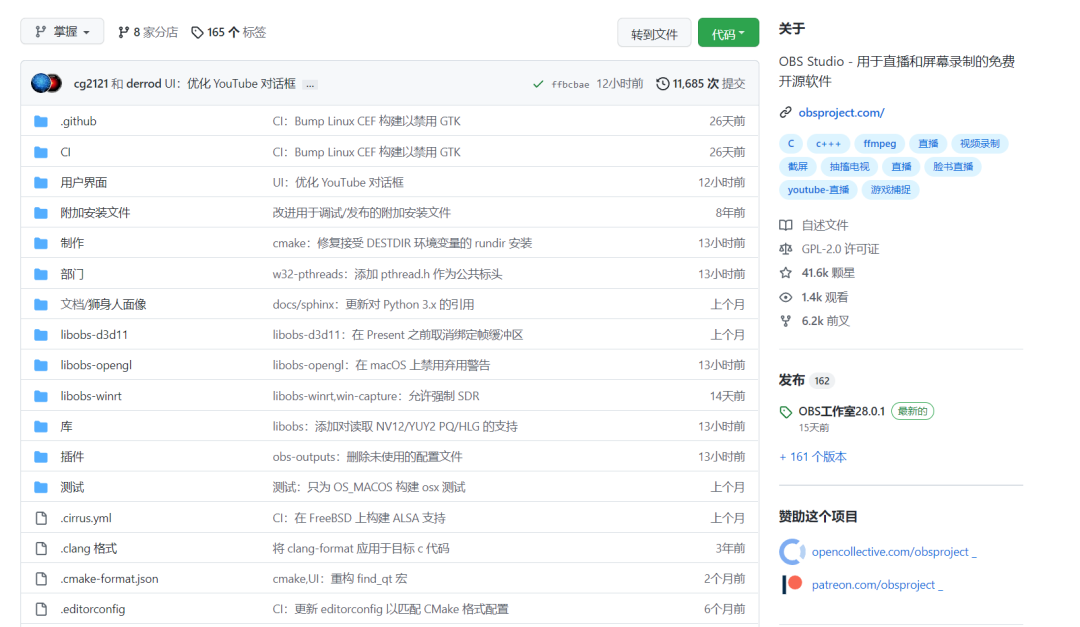Select the youtube-直播 topic tag
The height and width of the screenshot is (627, 1080).
(x=818, y=189)
